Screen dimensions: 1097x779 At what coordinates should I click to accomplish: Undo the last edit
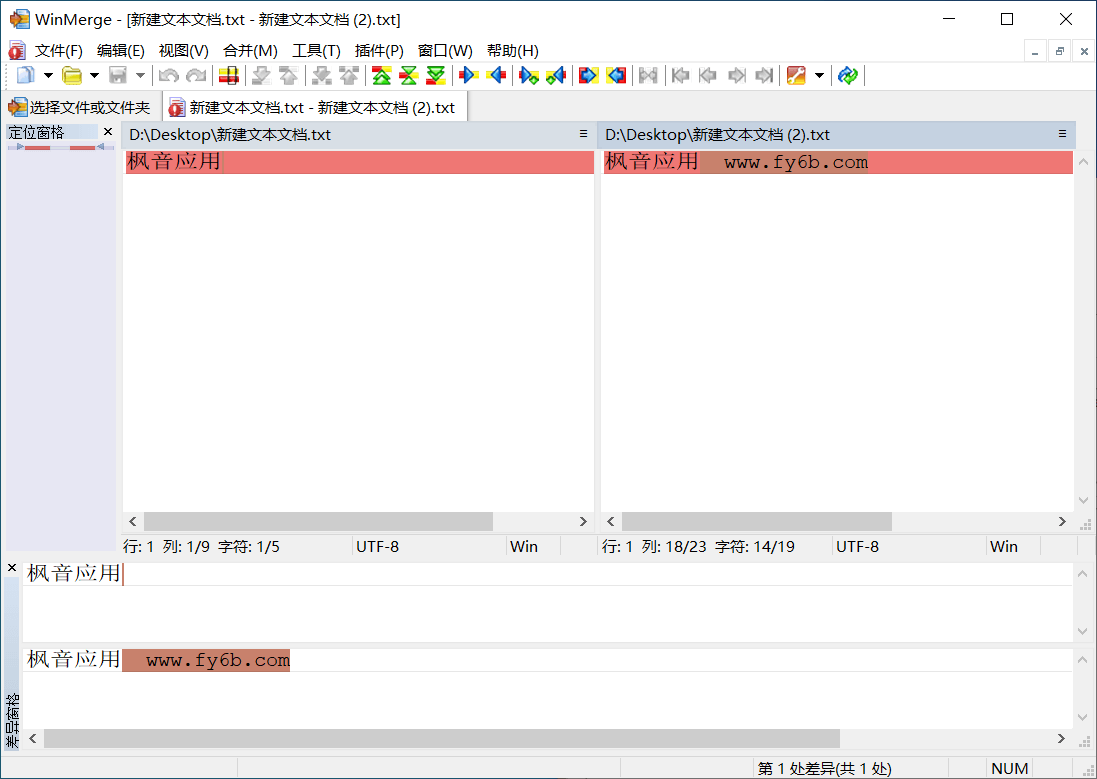pyautogui.click(x=169, y=75)
